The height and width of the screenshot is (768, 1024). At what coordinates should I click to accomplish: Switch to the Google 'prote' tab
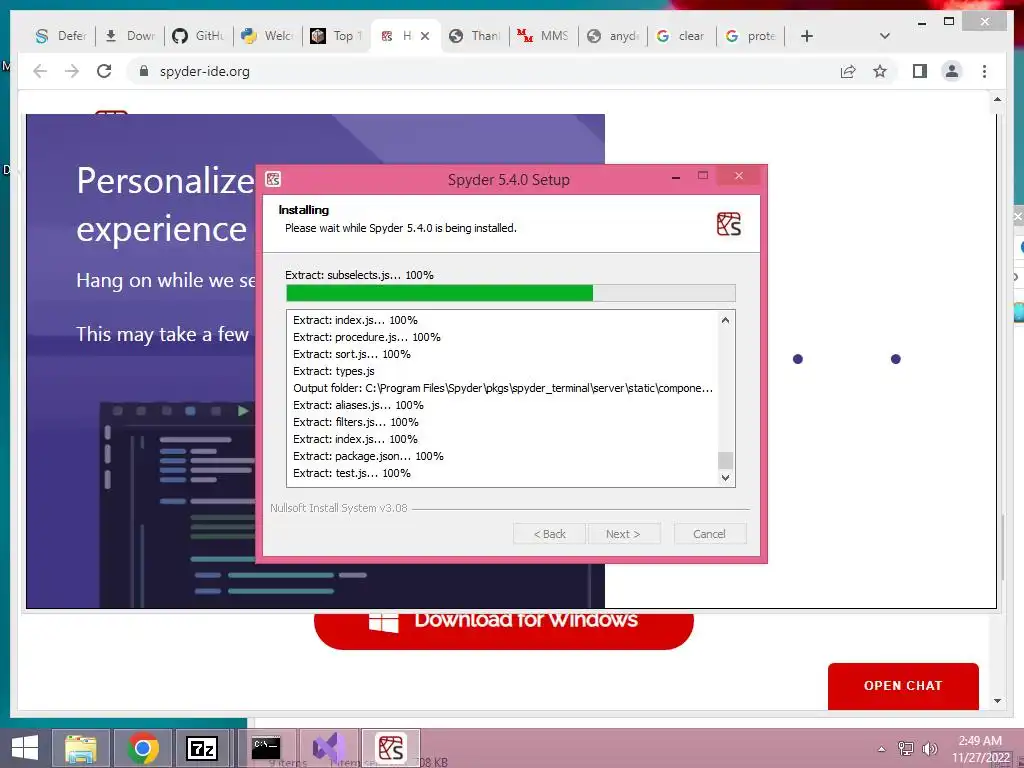coord(750,36)
